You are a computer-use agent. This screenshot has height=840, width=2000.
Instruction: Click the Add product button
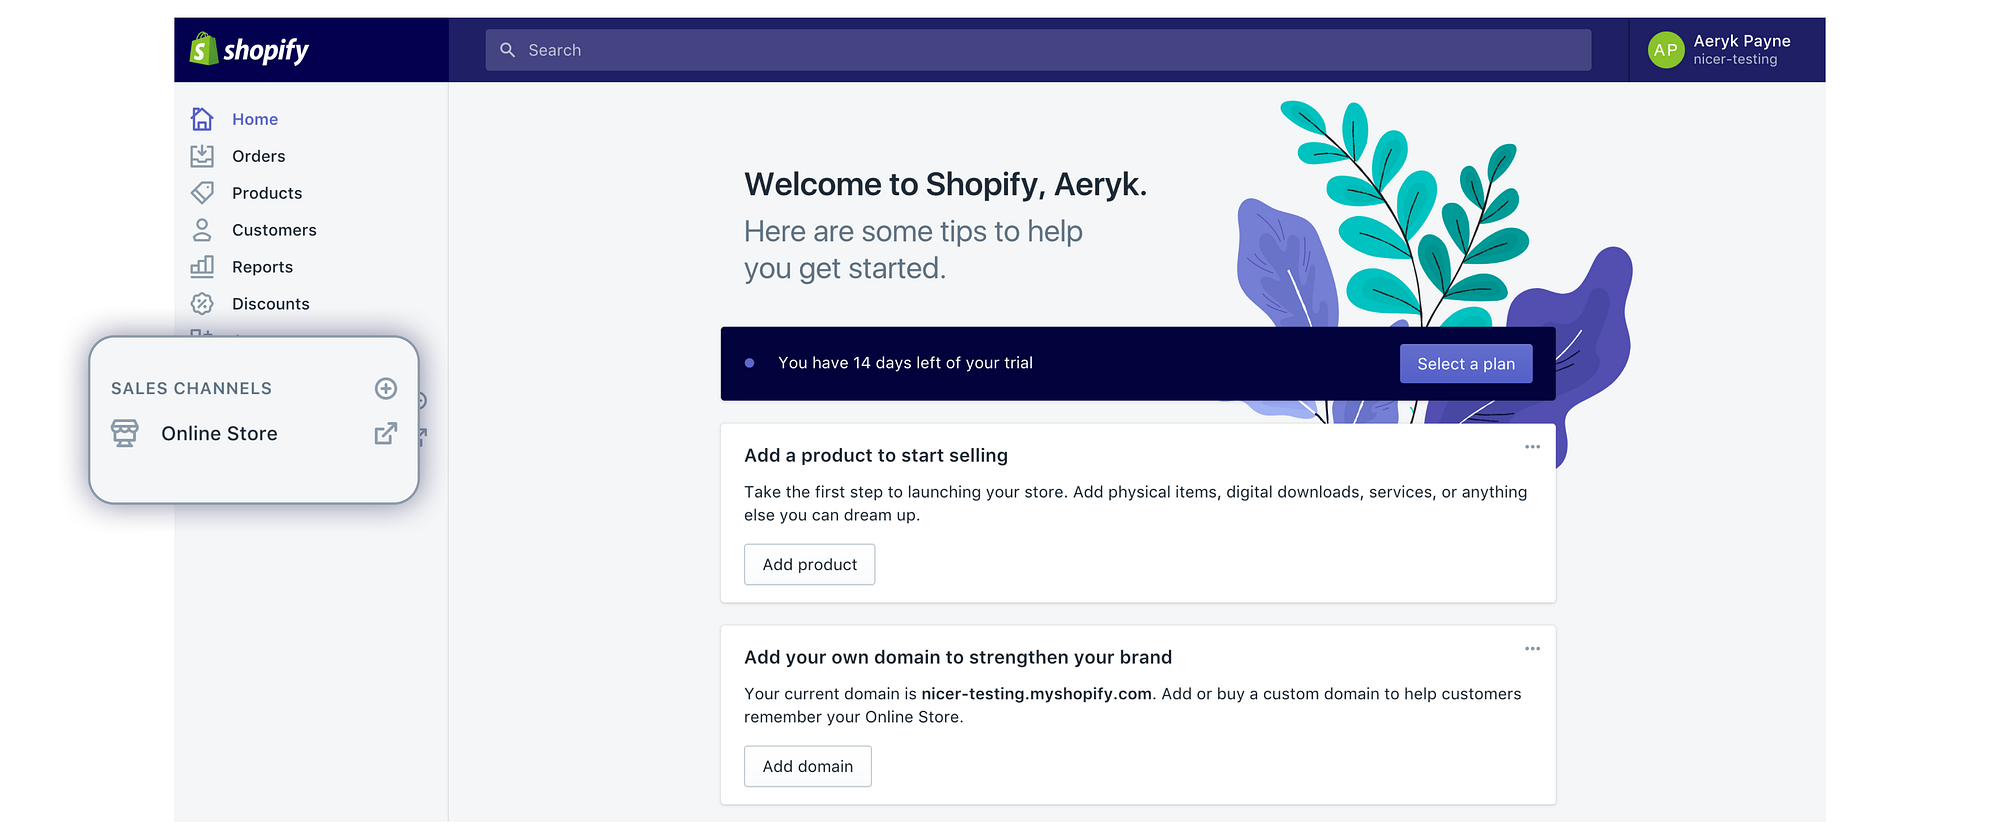click(810, 565)
